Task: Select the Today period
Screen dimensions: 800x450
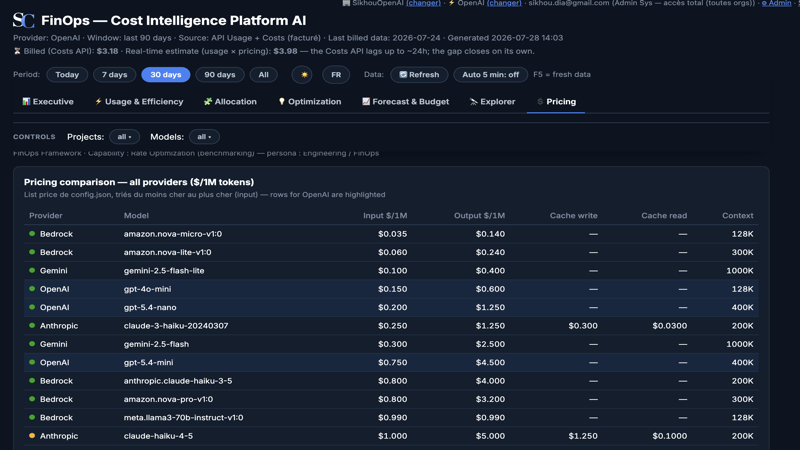Action: coord(67,74)
